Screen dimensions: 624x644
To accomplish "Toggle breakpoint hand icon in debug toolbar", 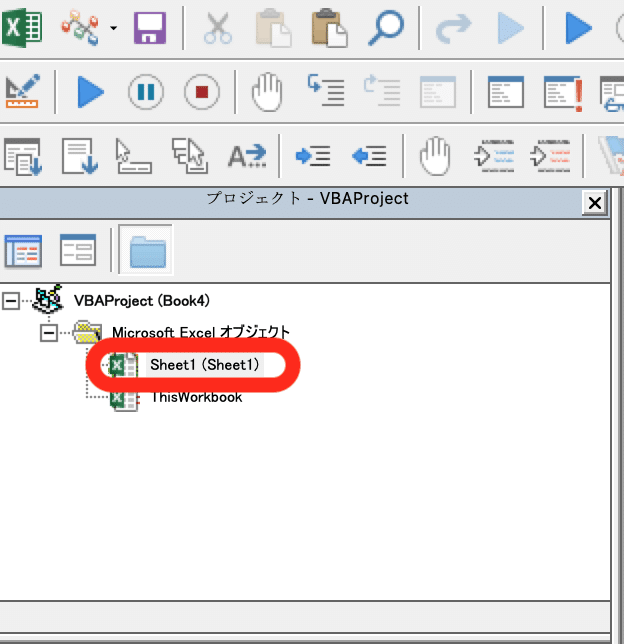I will 267,92.
